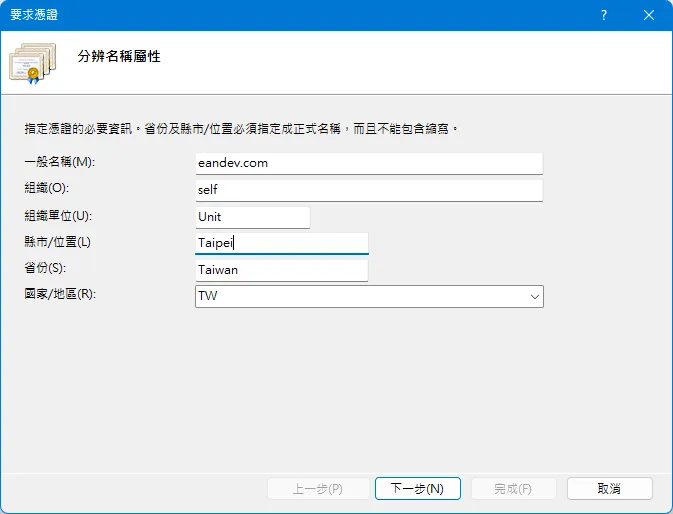The height and width of the screenshot is (514, 673).
Task: Select the 組織單位 field containing Unit
Action: 253,217
